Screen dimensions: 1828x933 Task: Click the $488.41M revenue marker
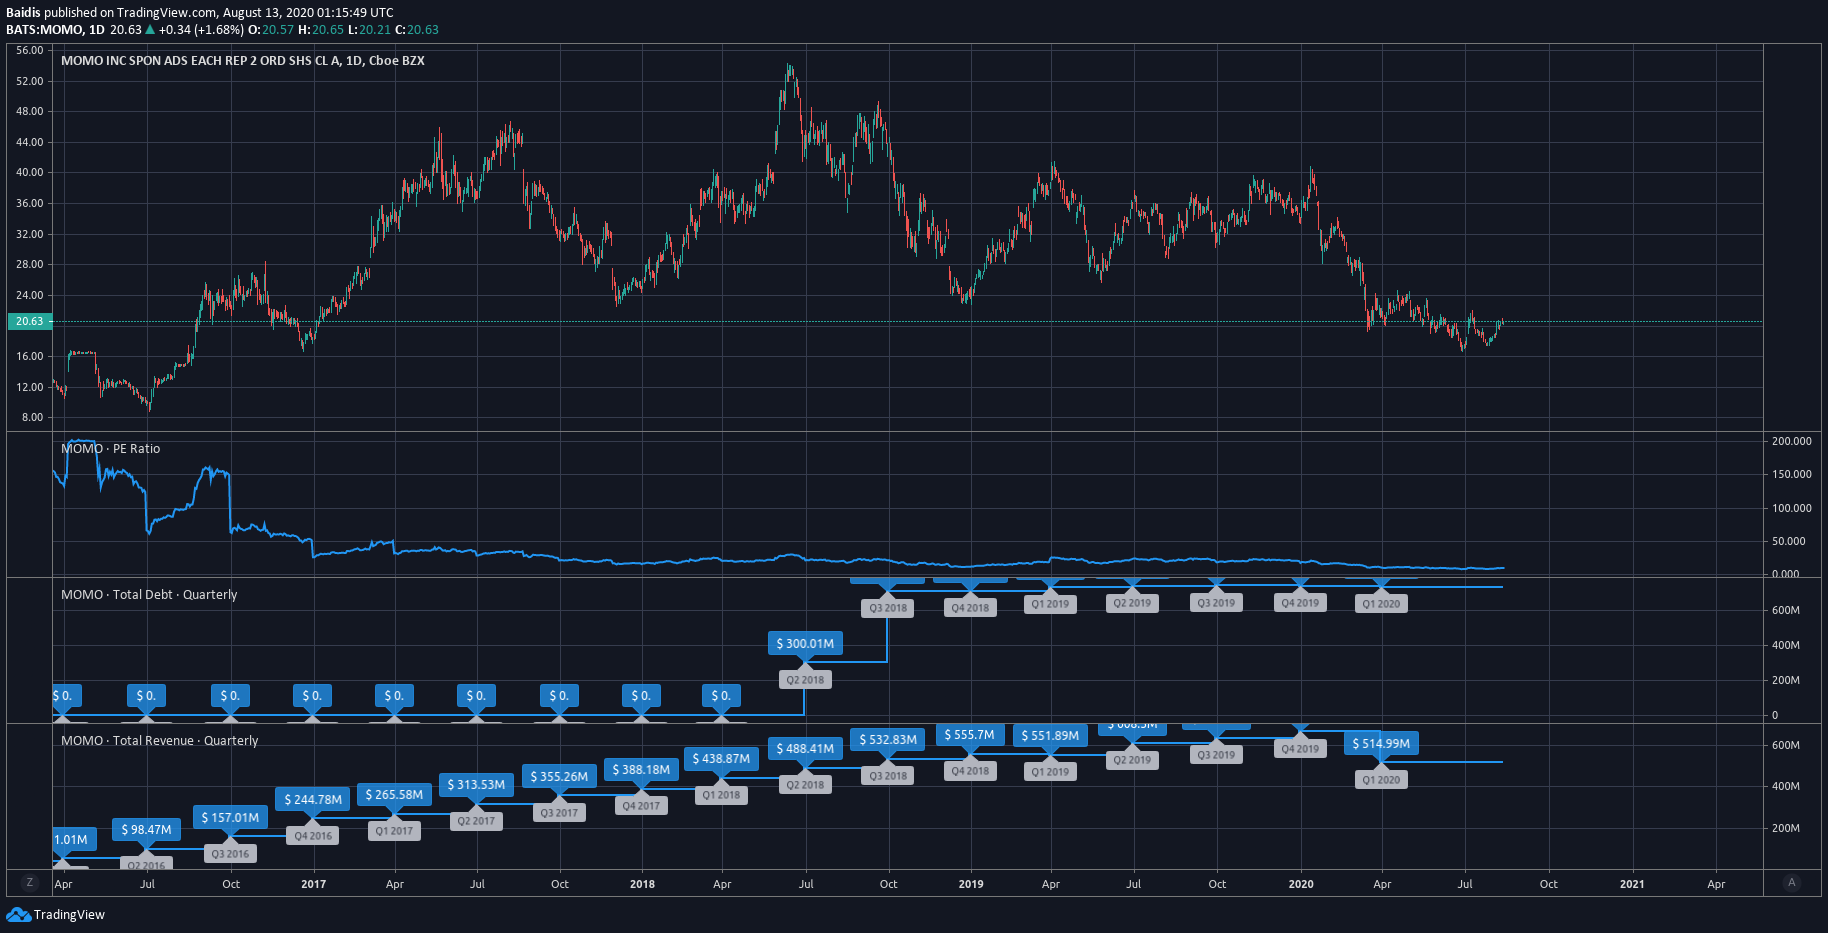pos(805,748)
